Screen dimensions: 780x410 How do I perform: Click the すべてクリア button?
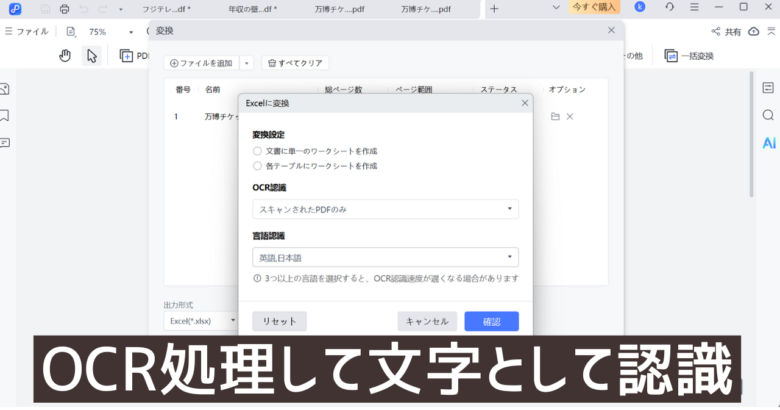click(295, 63)
